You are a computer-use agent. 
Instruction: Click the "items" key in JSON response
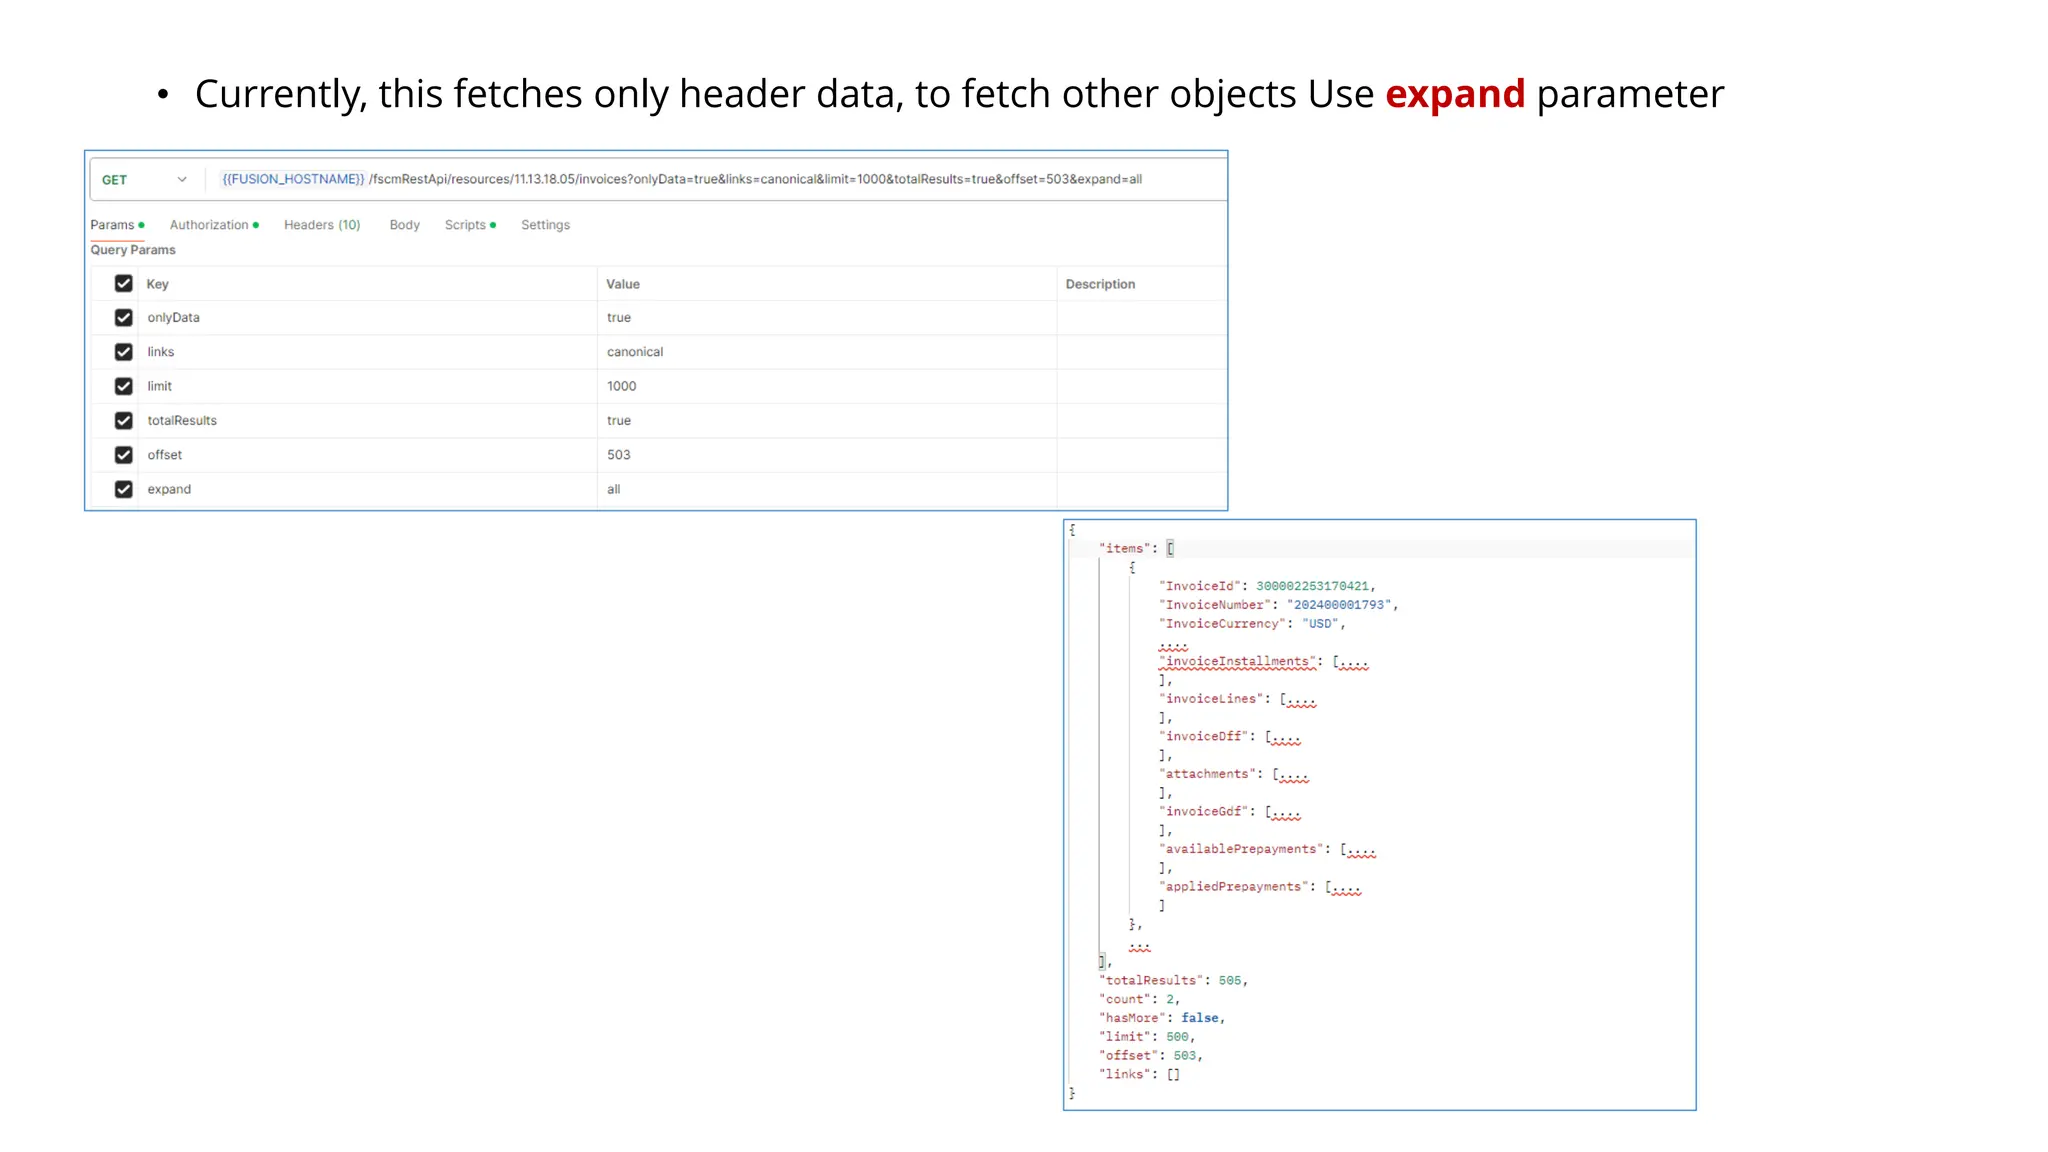coord(1124,549)
